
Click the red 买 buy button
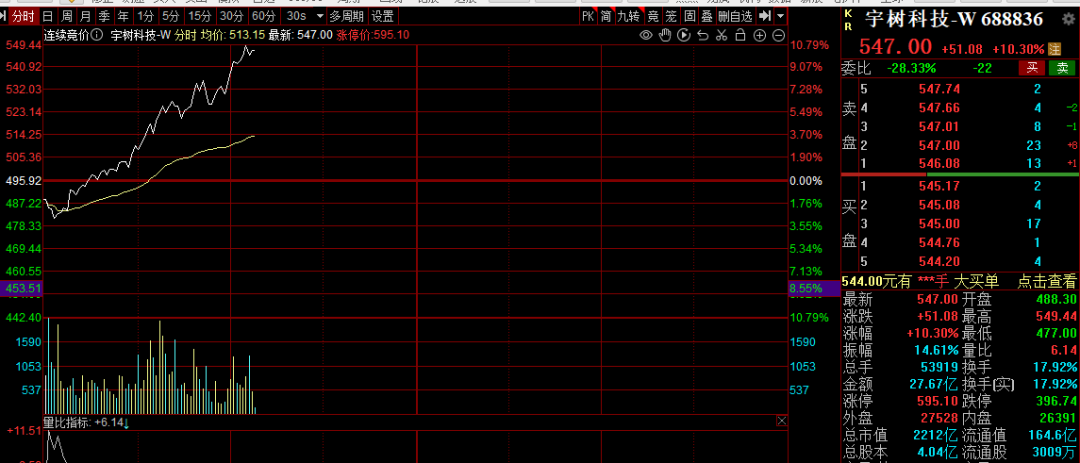click(1032, 68)
